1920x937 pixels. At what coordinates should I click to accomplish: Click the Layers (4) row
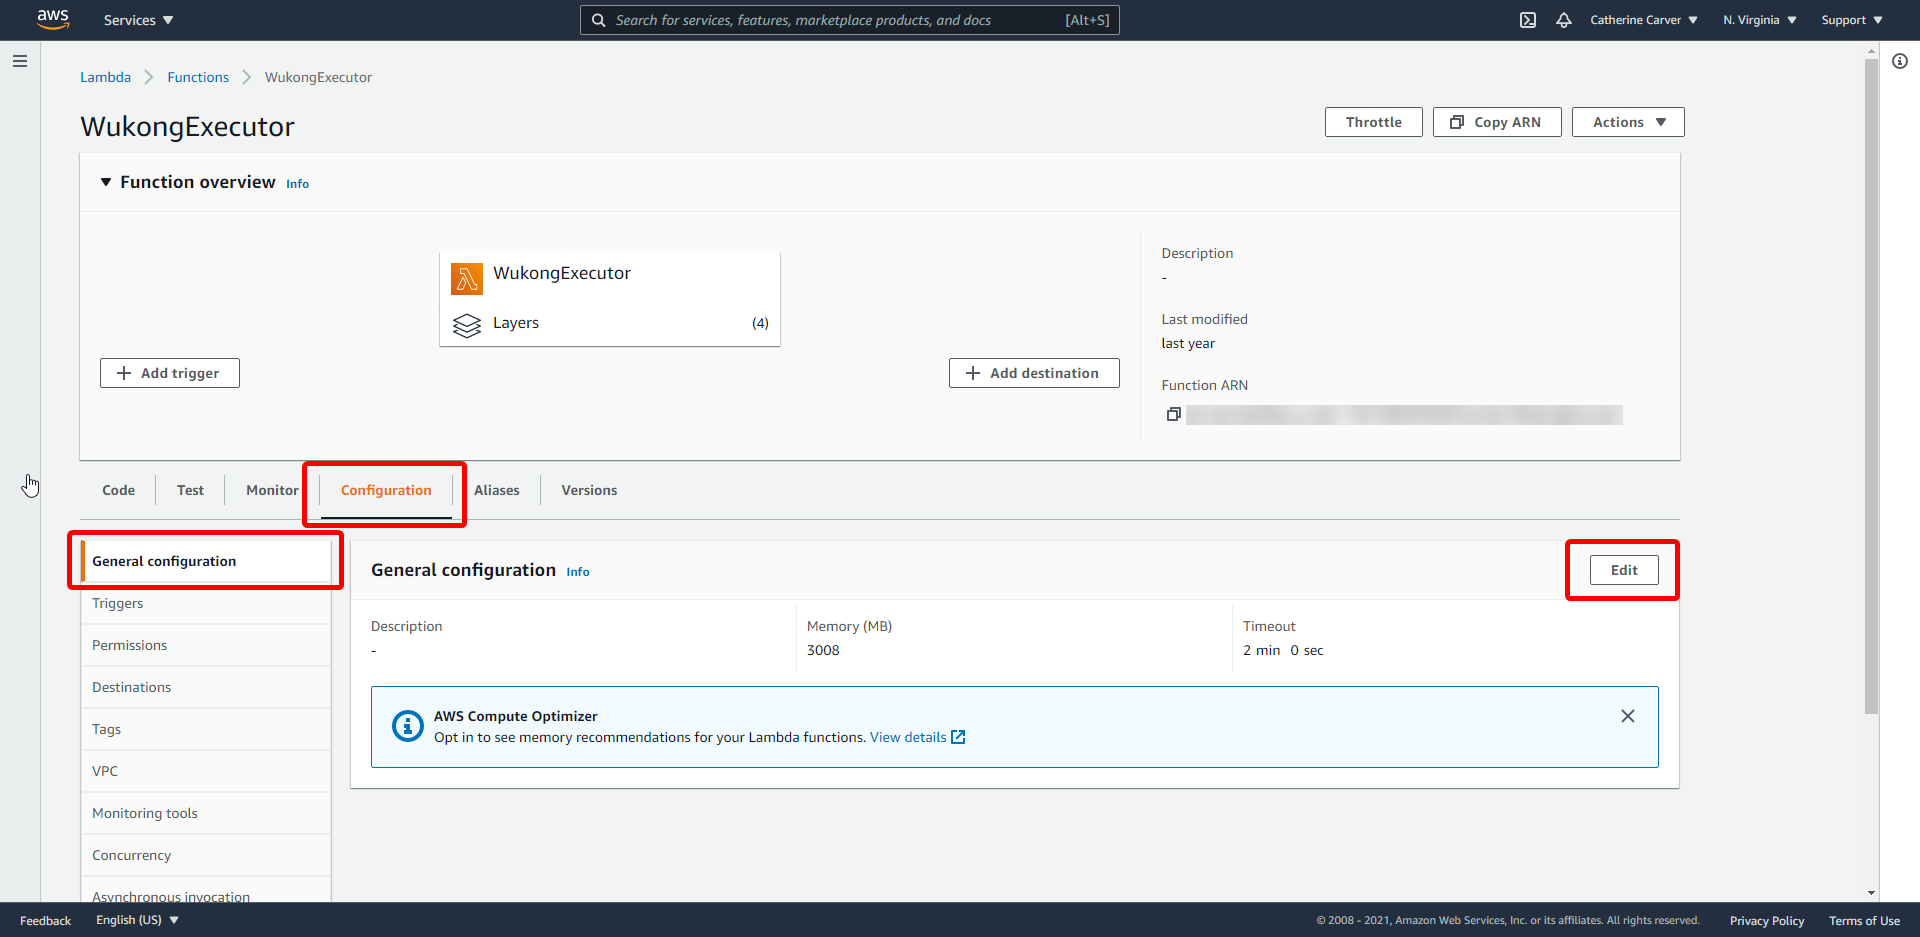click(610, 323)
